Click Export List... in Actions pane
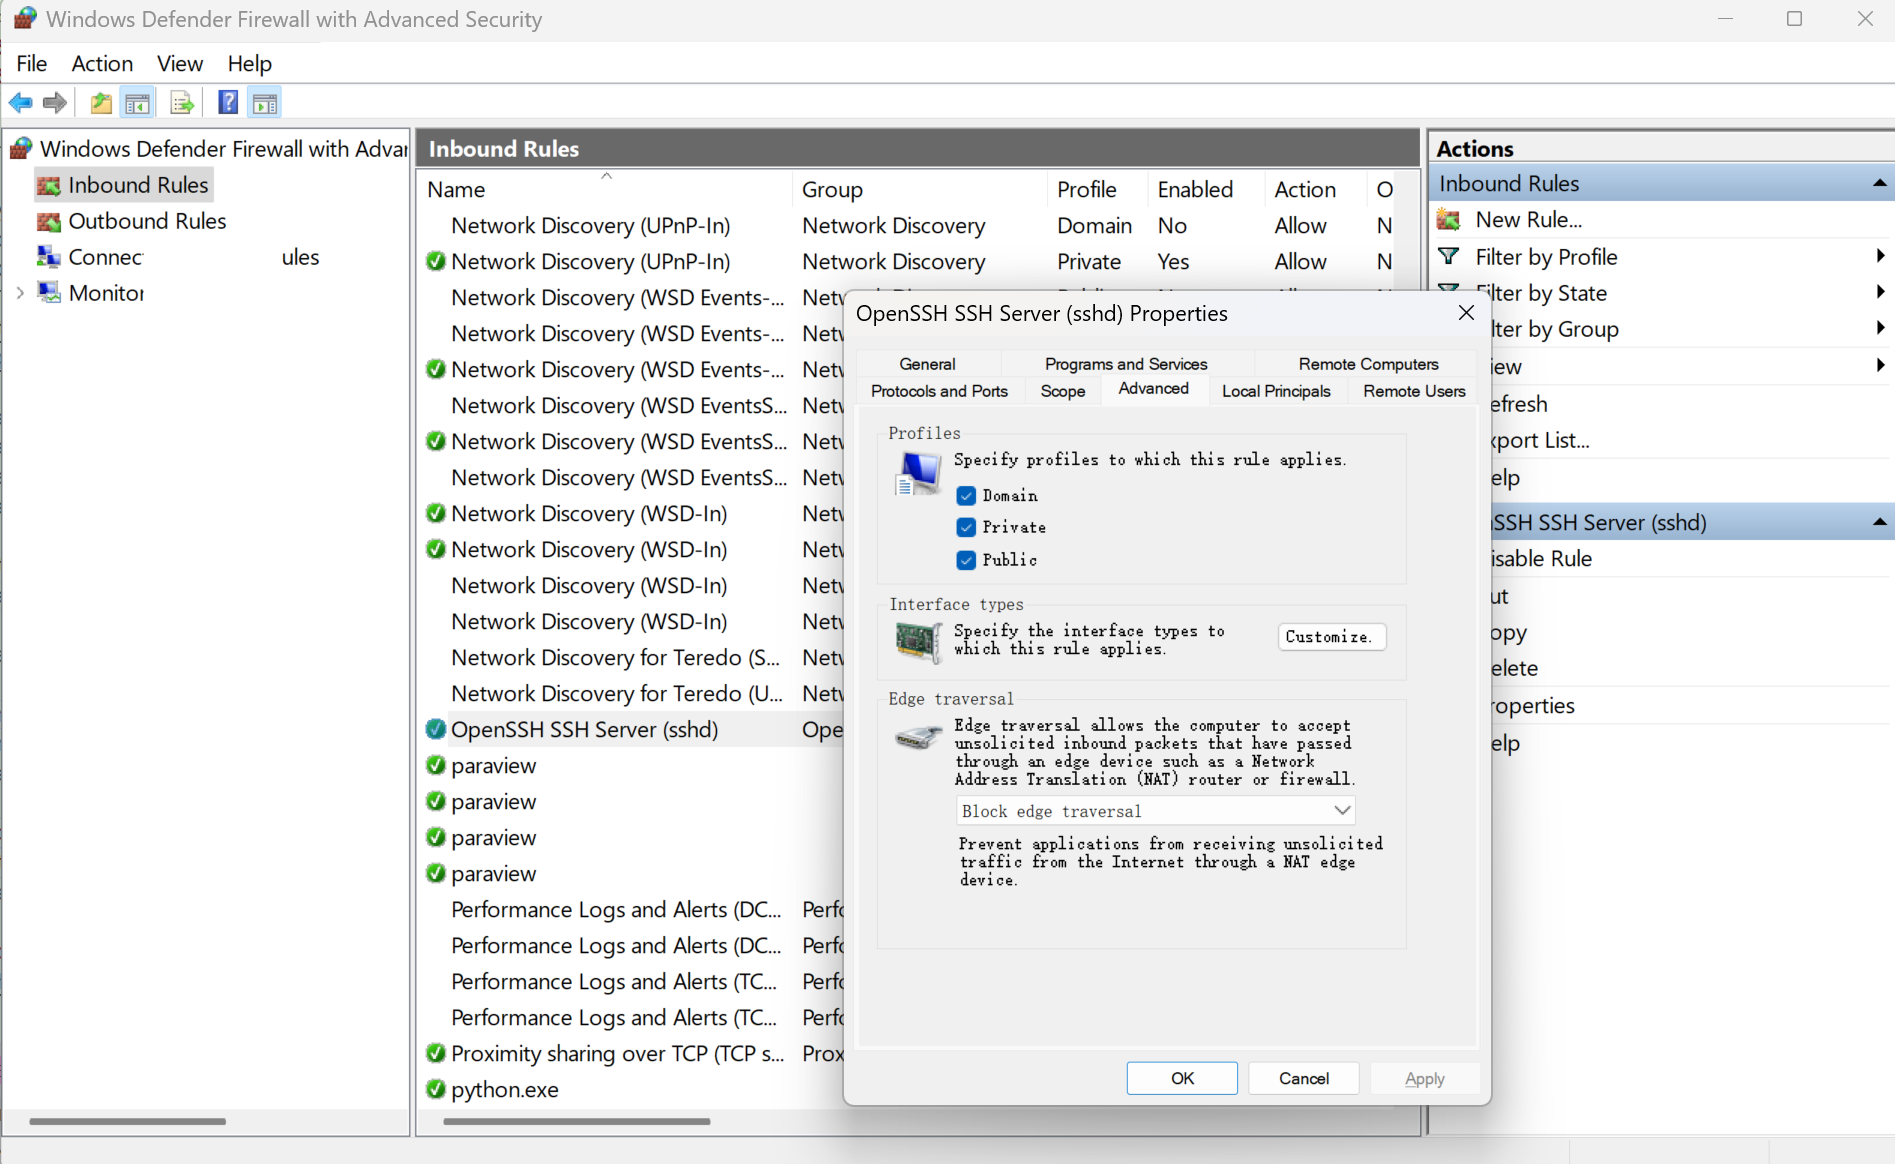This screenshot has width=1895, height=1164. 1538,441
